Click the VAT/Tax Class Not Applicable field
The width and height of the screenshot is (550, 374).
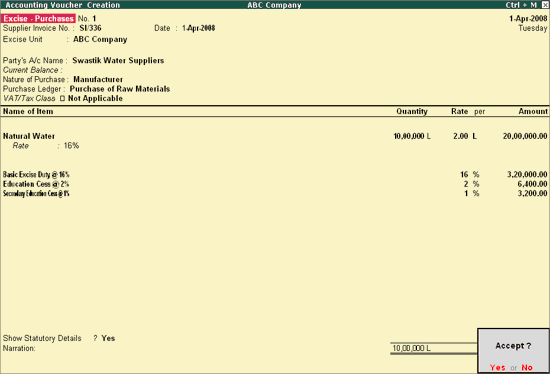[95, 98]
